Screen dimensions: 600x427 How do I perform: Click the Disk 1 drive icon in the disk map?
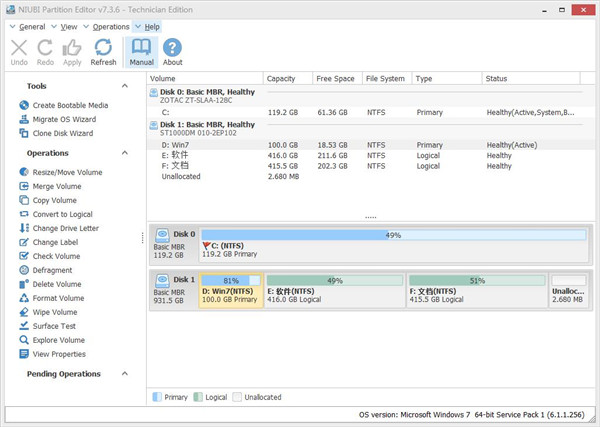point(163,280)
